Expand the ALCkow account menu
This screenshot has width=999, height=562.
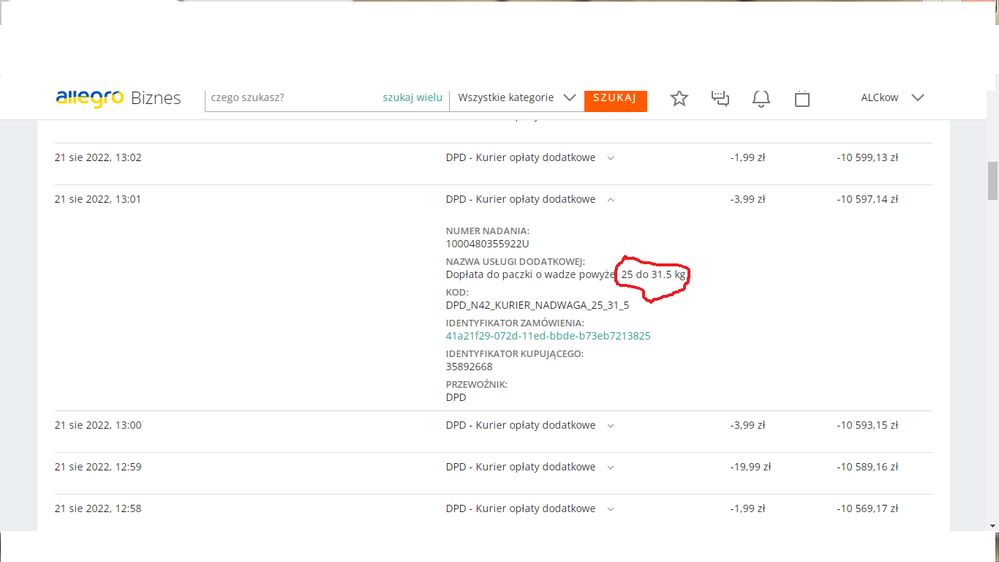coord(892,98)
